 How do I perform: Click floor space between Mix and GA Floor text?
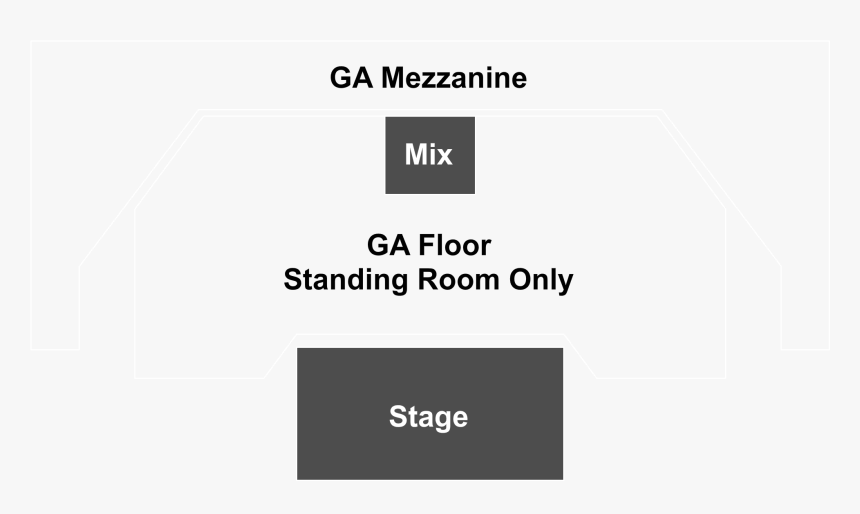pos(430,213)
